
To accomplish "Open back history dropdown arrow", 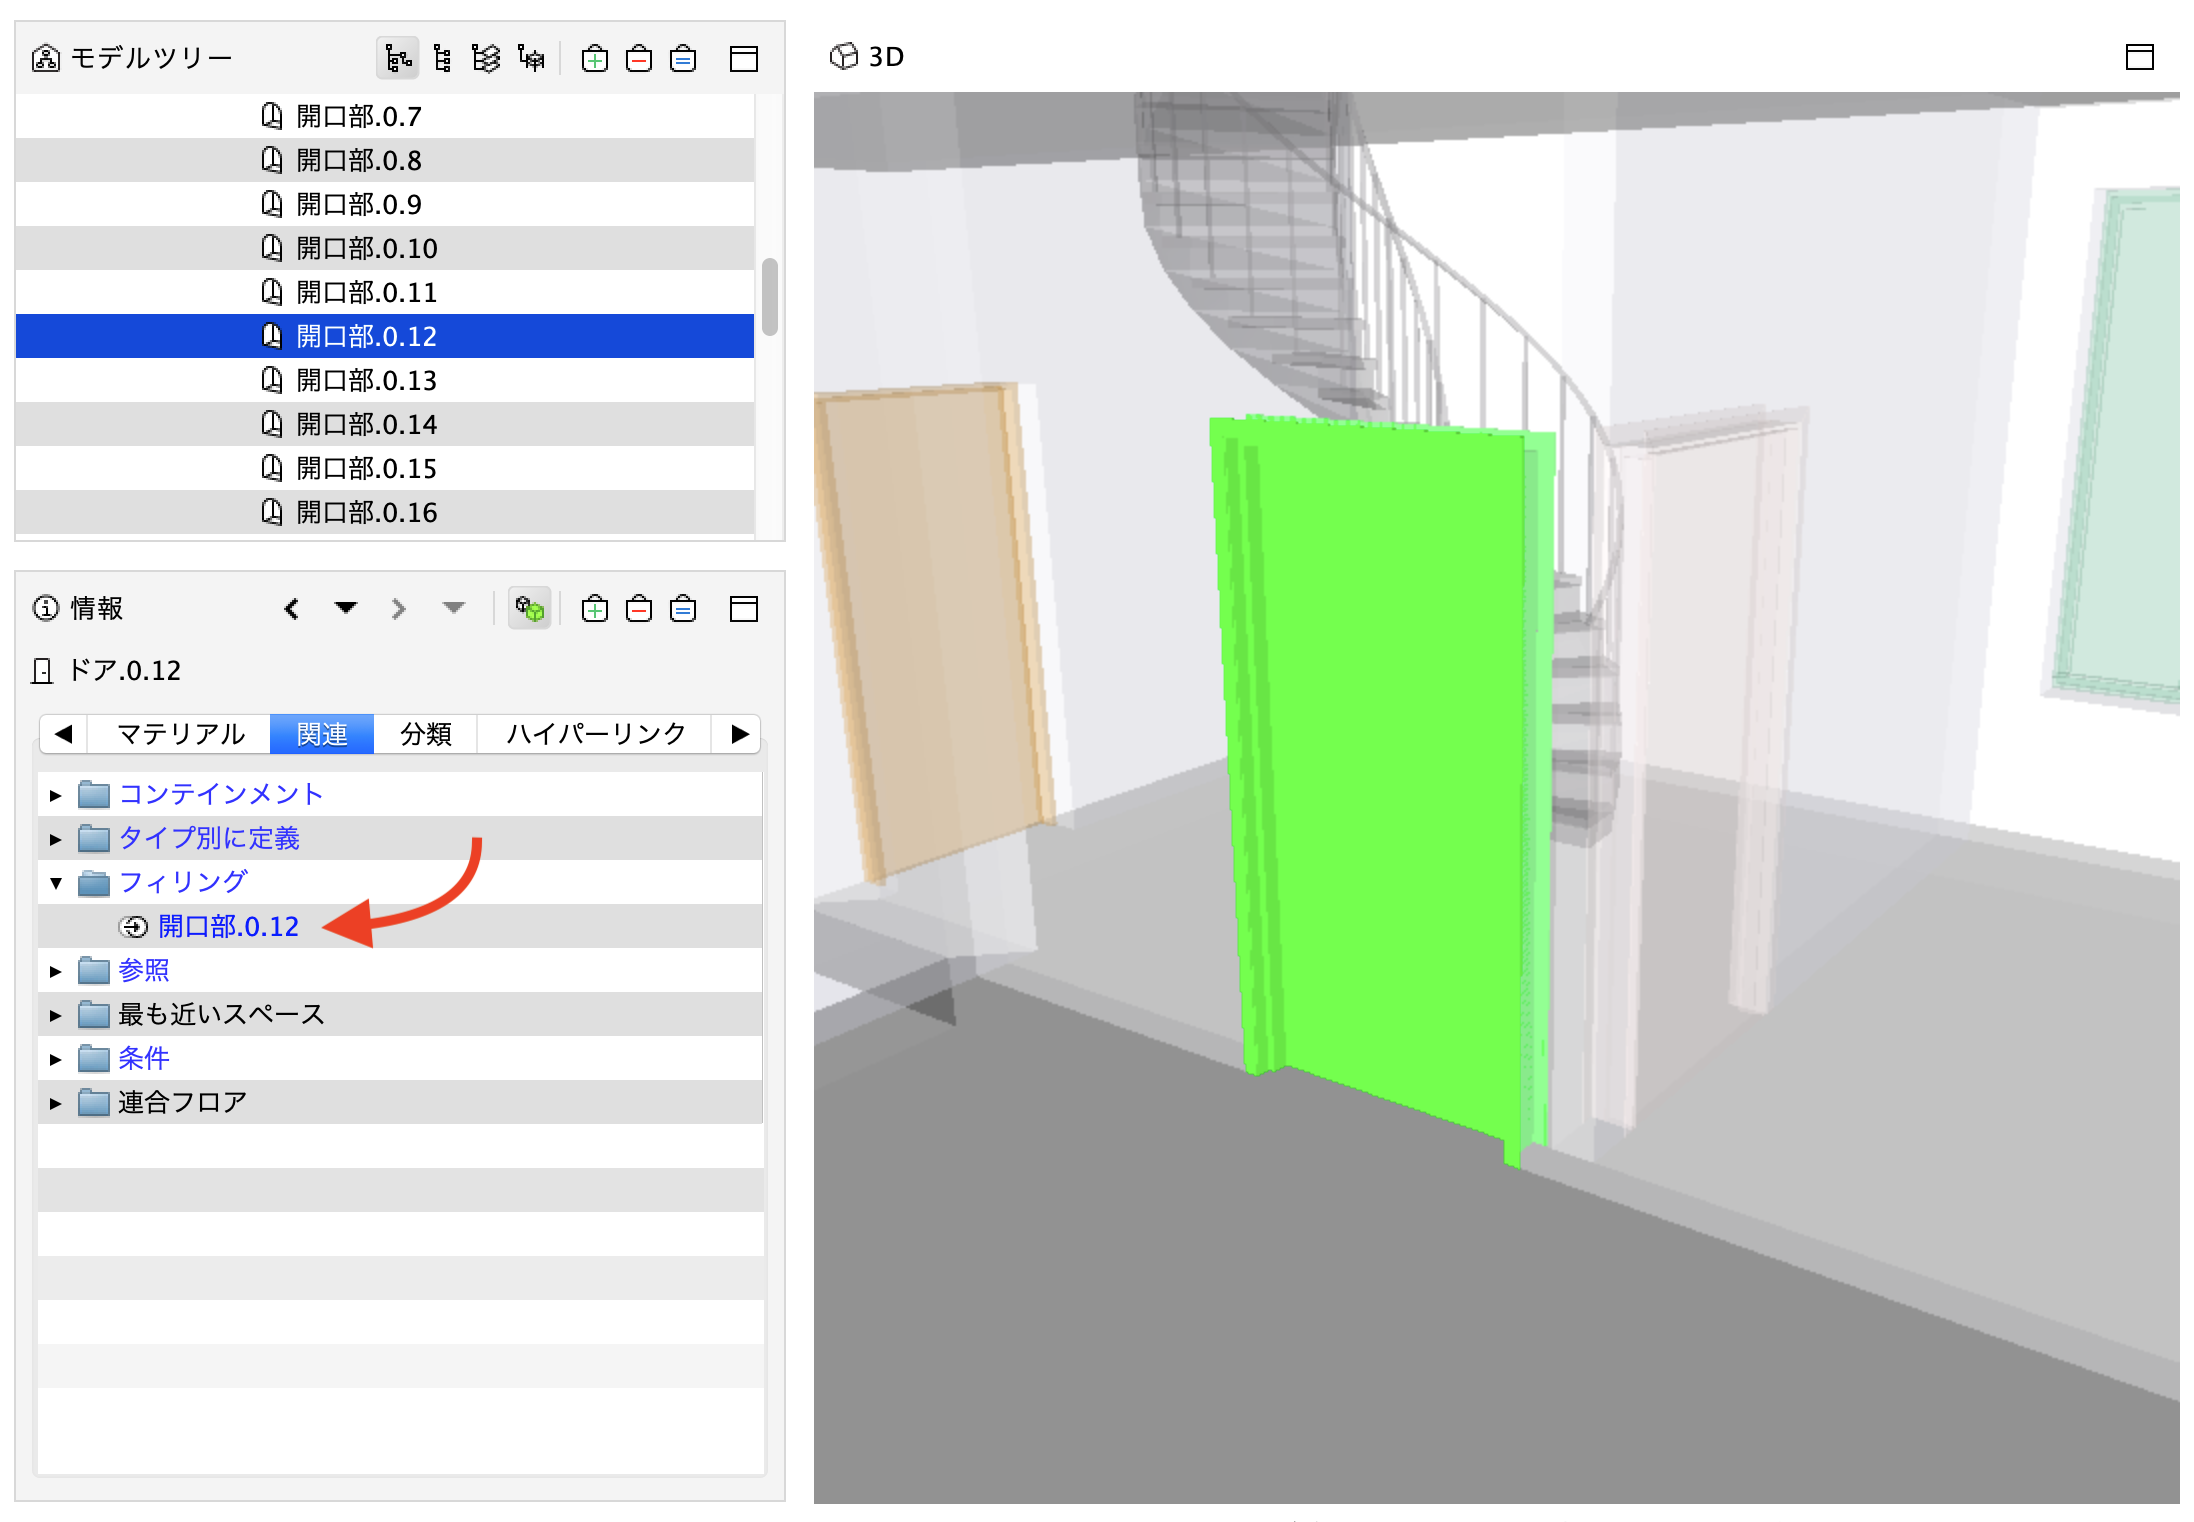I will 346,608.
